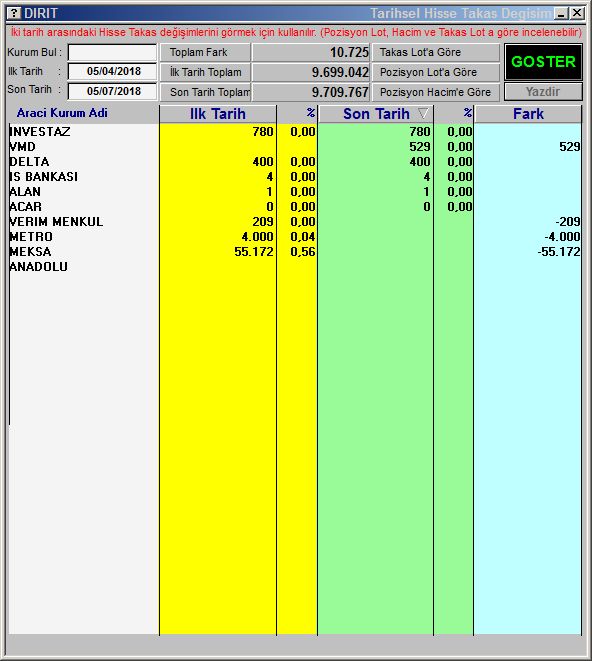Screen dimensions: 592x661
Task: Close the Tarihsel Hisse Takas window
Action: (x=577, y=13)
